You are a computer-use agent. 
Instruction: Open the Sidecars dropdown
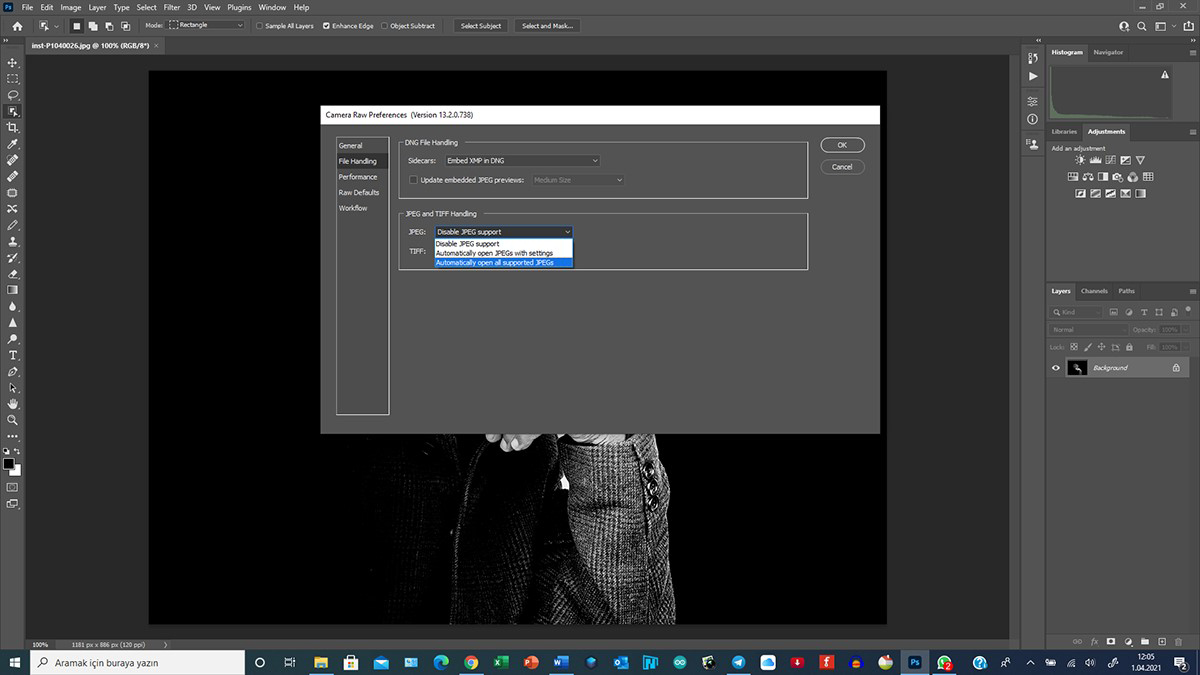521,160
